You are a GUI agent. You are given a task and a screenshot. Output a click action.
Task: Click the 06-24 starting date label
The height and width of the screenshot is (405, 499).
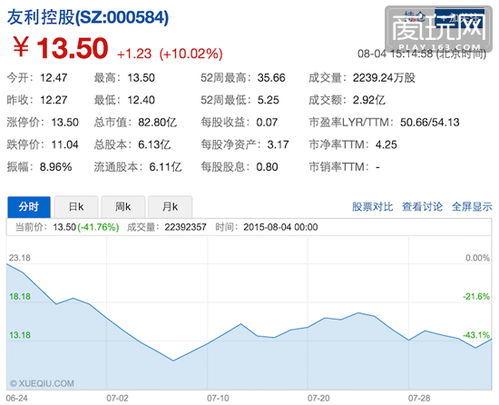tap(17, 398)
